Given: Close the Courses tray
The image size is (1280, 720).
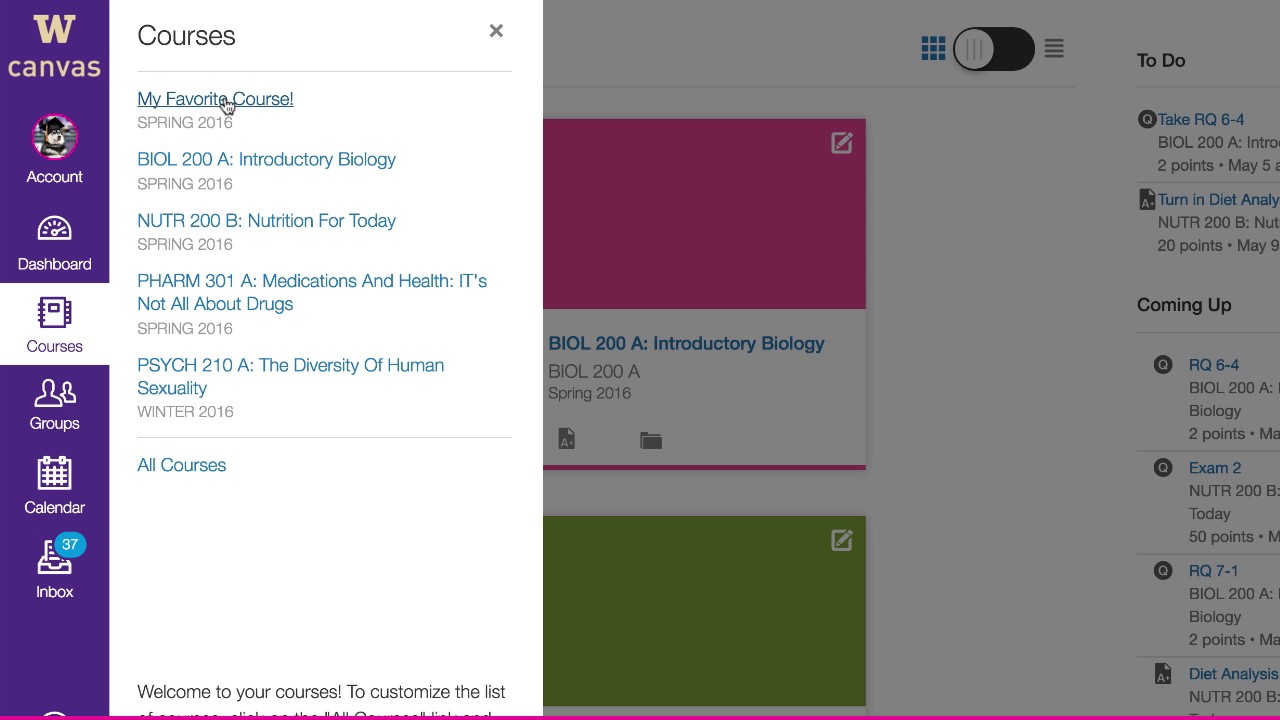Looking at the screenshot, I should tap(496, 31).
